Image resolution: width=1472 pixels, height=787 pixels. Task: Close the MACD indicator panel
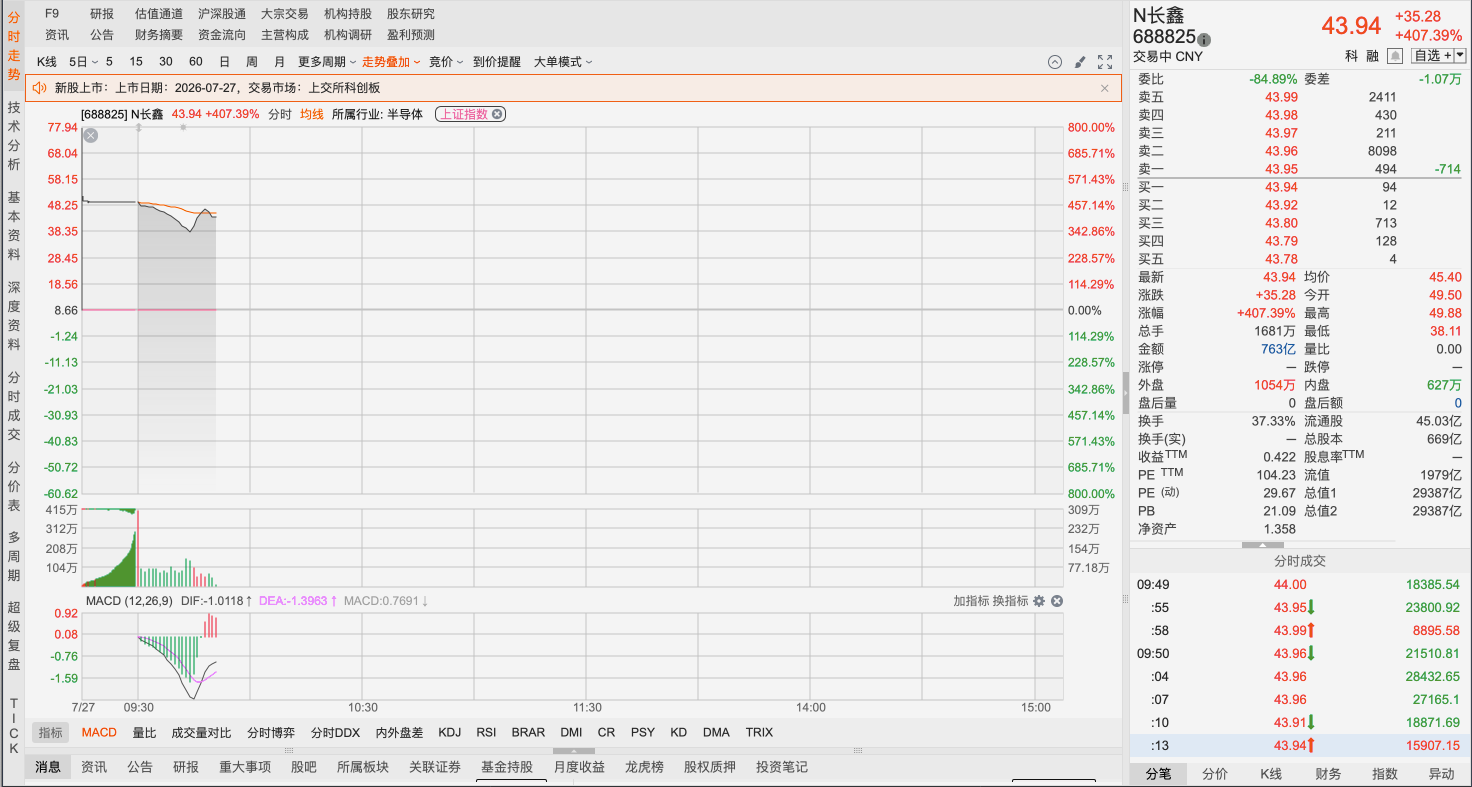pos(1057,601)
